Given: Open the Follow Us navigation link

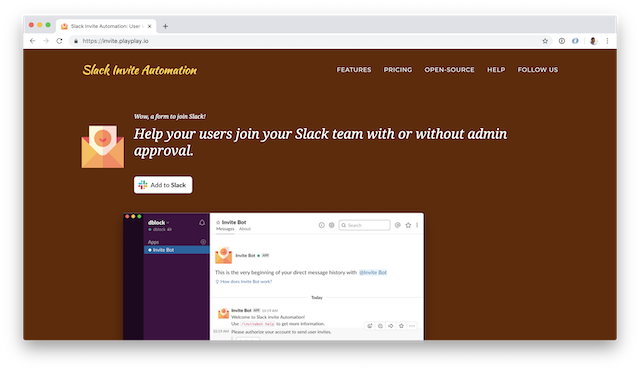Looking at the screenshot, I should tap(538, 70).
